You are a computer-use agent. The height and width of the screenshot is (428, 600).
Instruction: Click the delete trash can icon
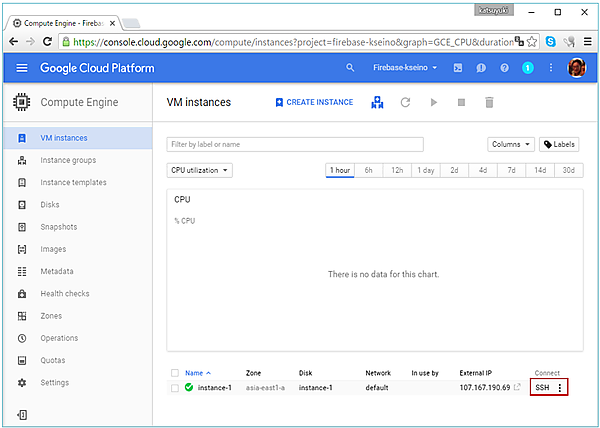pyautogui.click(x=489, y=102)
